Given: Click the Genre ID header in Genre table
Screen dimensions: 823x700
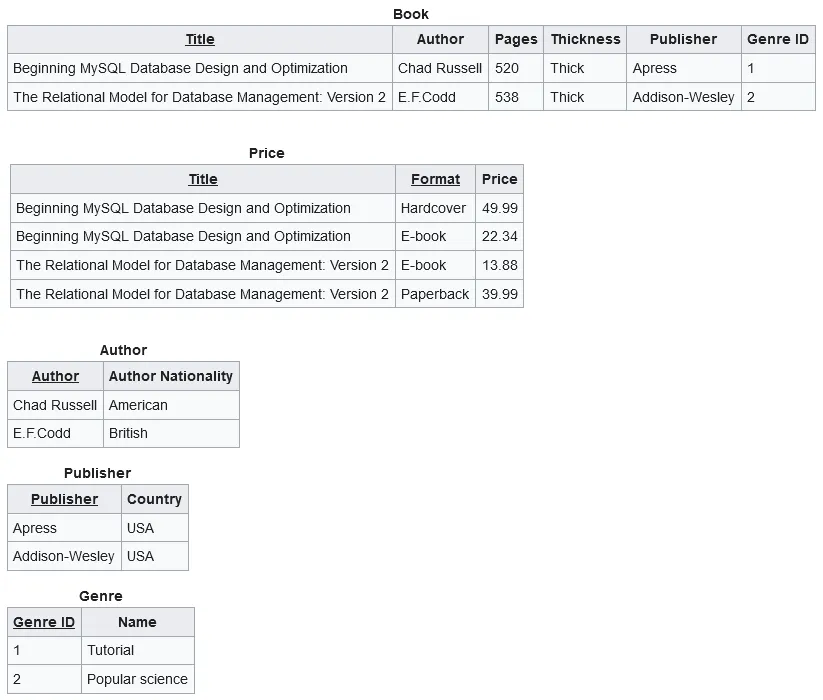Looking at the screenshot, I should click(x=44, y=622).
